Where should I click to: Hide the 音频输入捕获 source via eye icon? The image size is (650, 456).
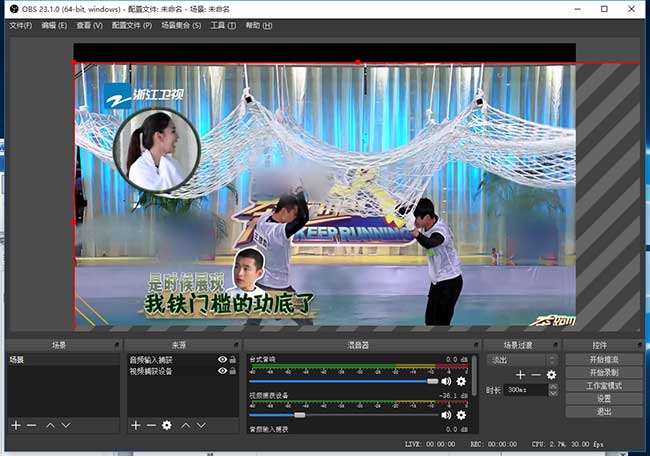(x=222, y=360)
